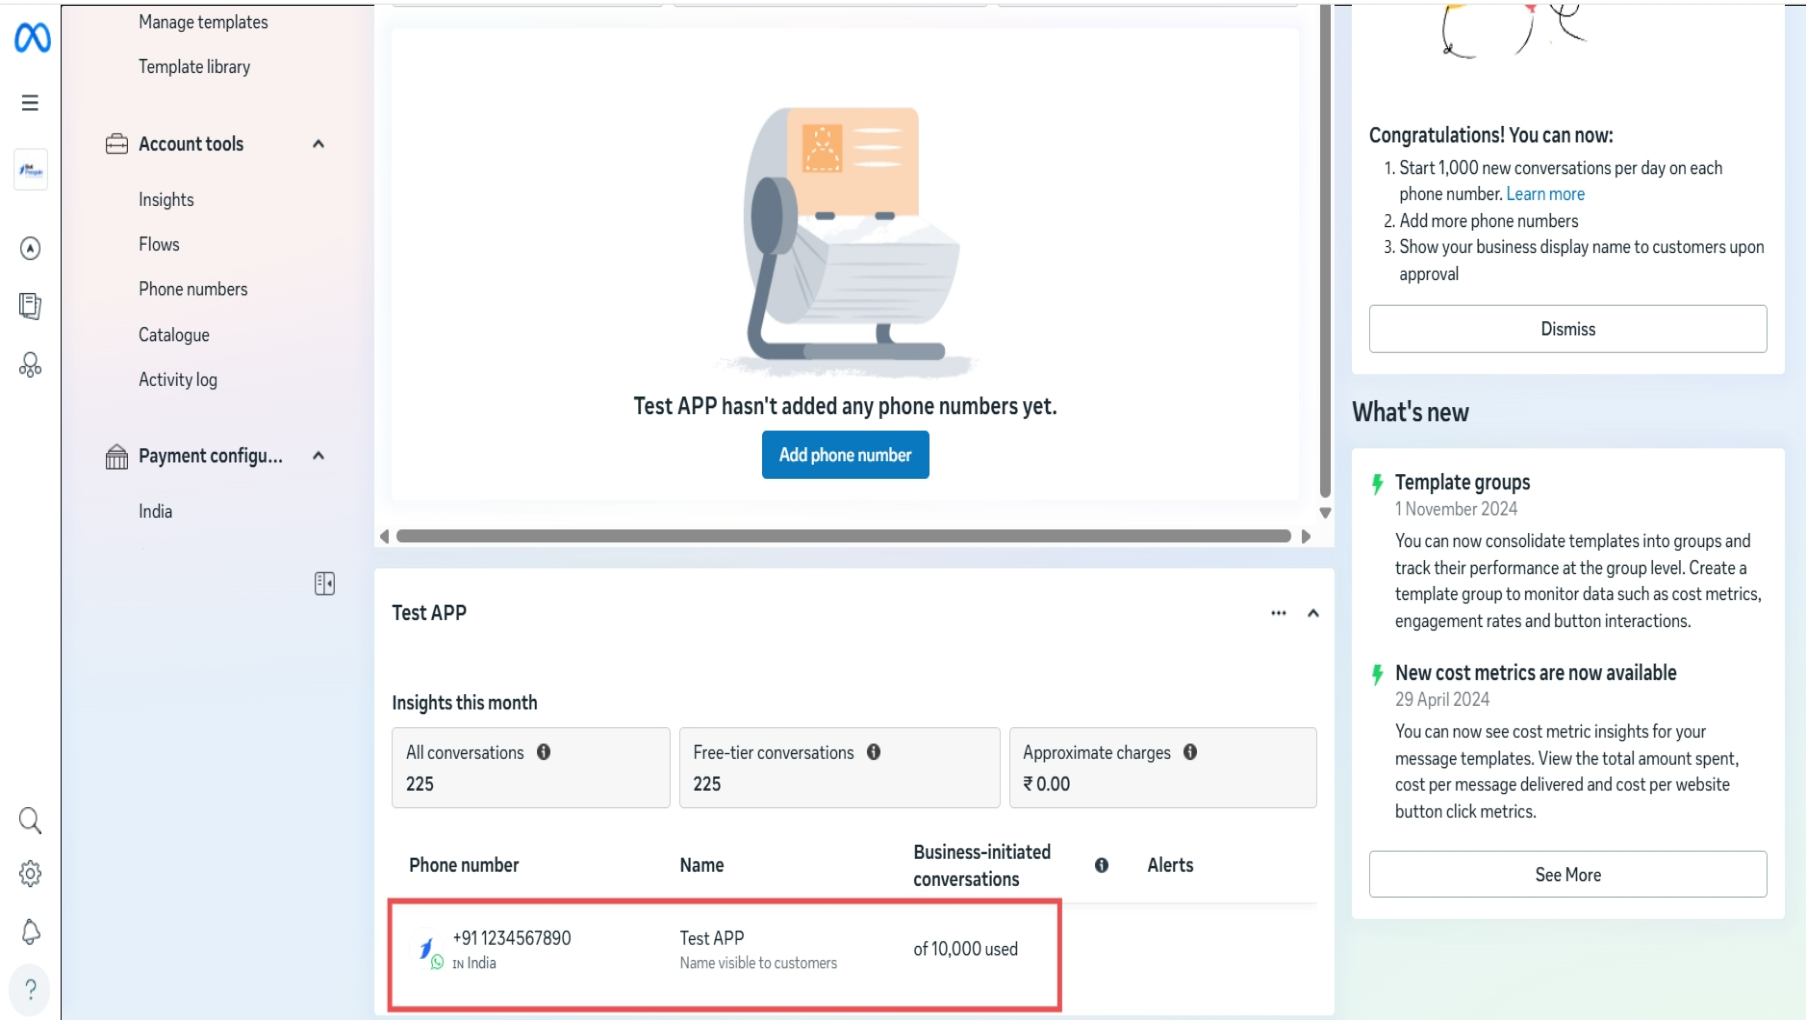The image size is (1806, 1020).
Task: Open the partner/integrations icon in left rail
Action: [x=30, y=365]
